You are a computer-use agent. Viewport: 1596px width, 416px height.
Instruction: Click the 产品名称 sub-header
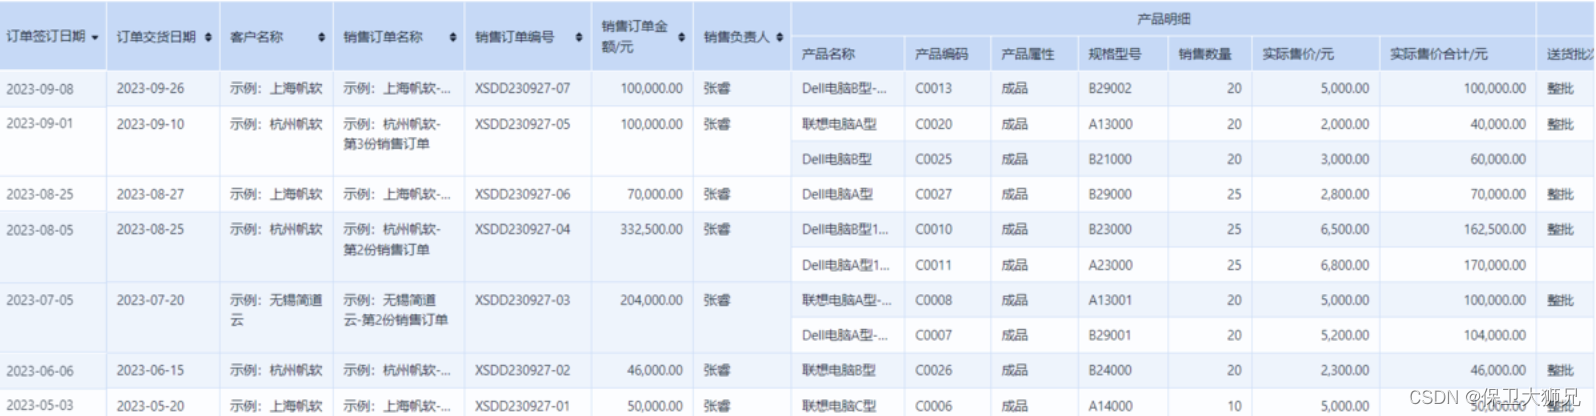[828, 54]
